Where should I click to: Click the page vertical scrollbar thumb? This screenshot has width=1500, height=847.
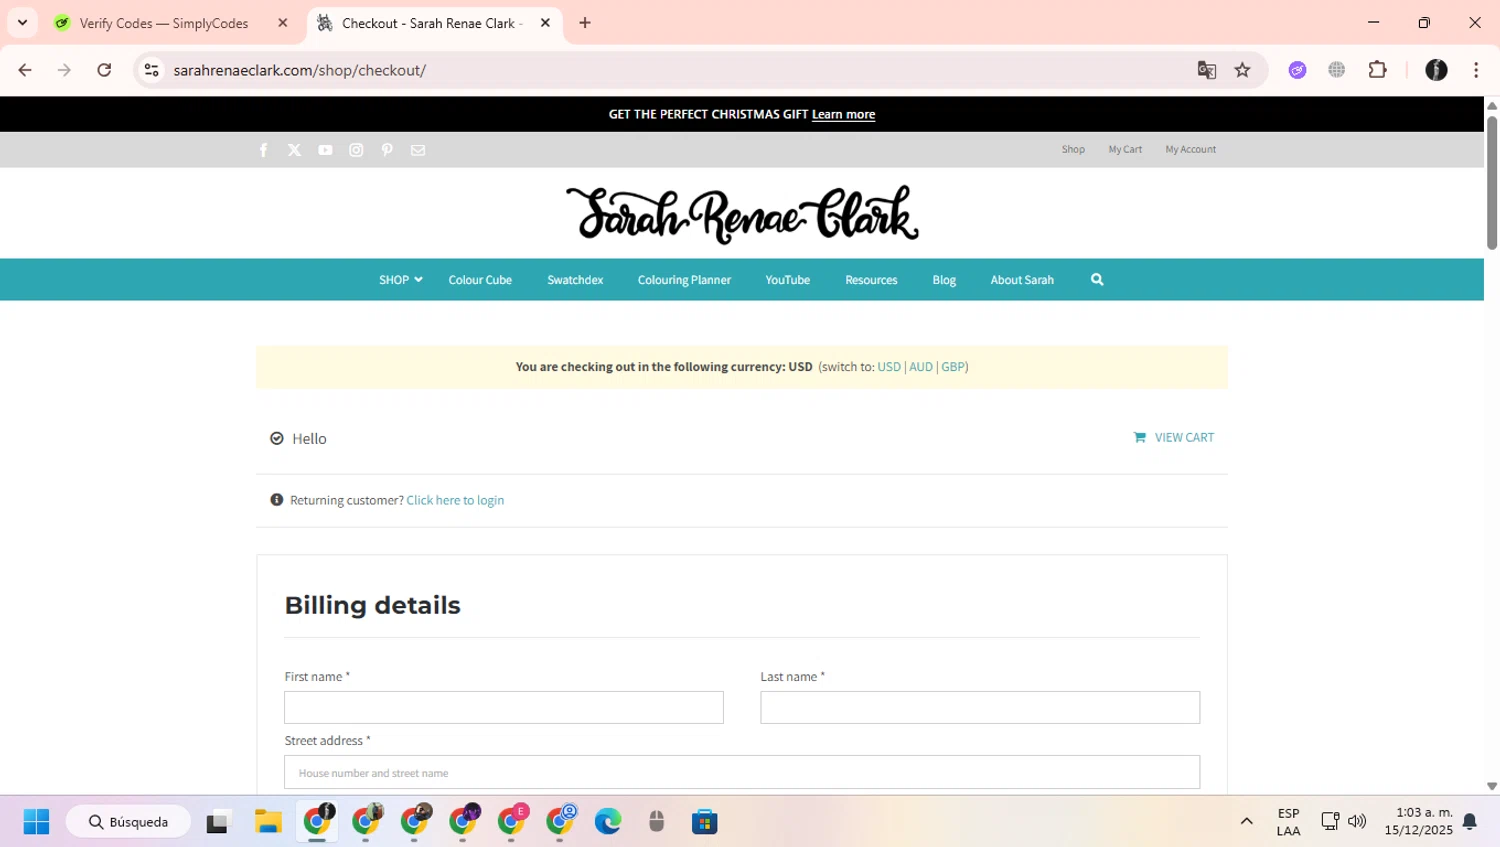(1492, 182)
